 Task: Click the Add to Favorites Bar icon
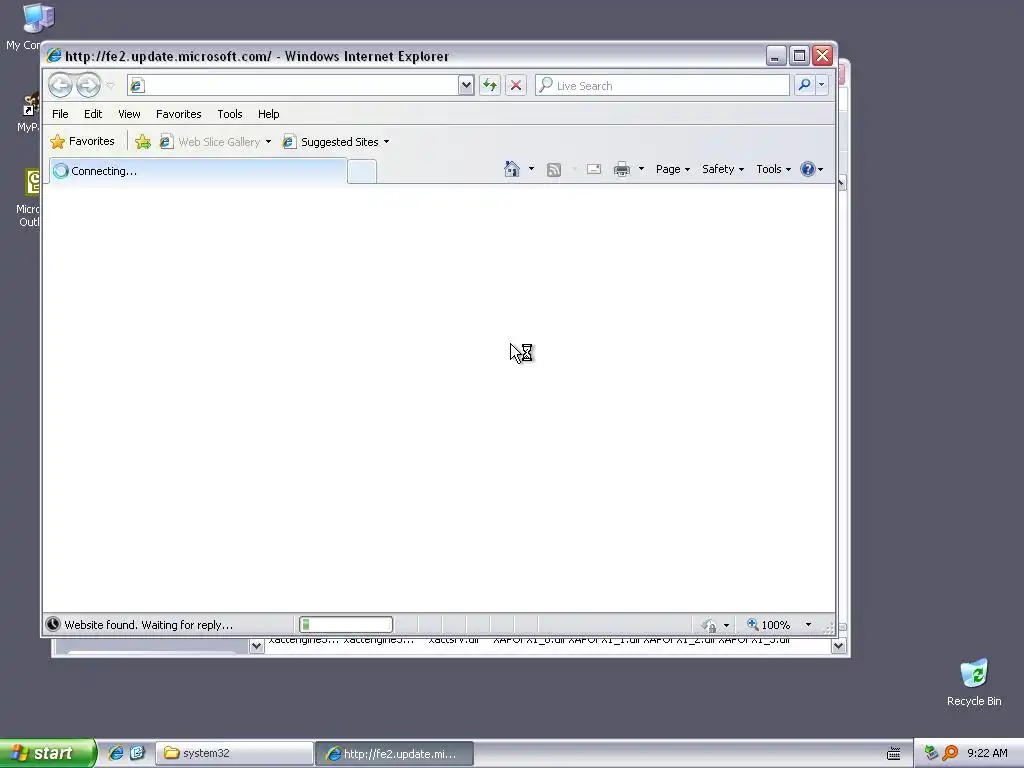143,142
